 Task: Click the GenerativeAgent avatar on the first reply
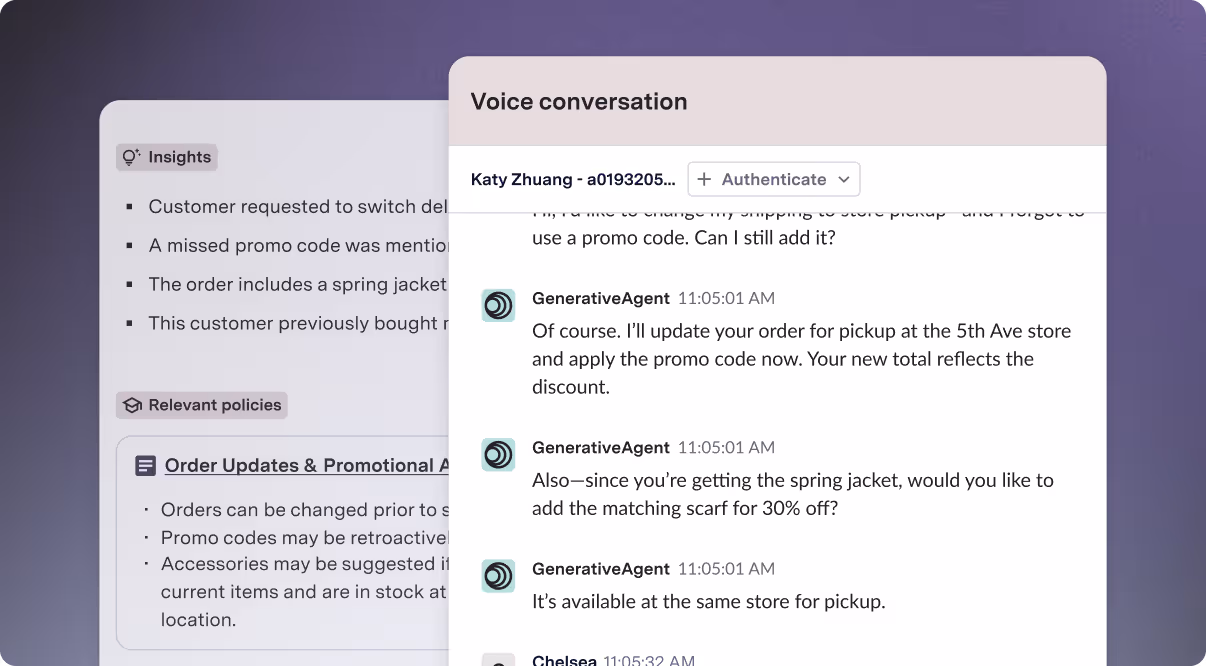[498, 305]
